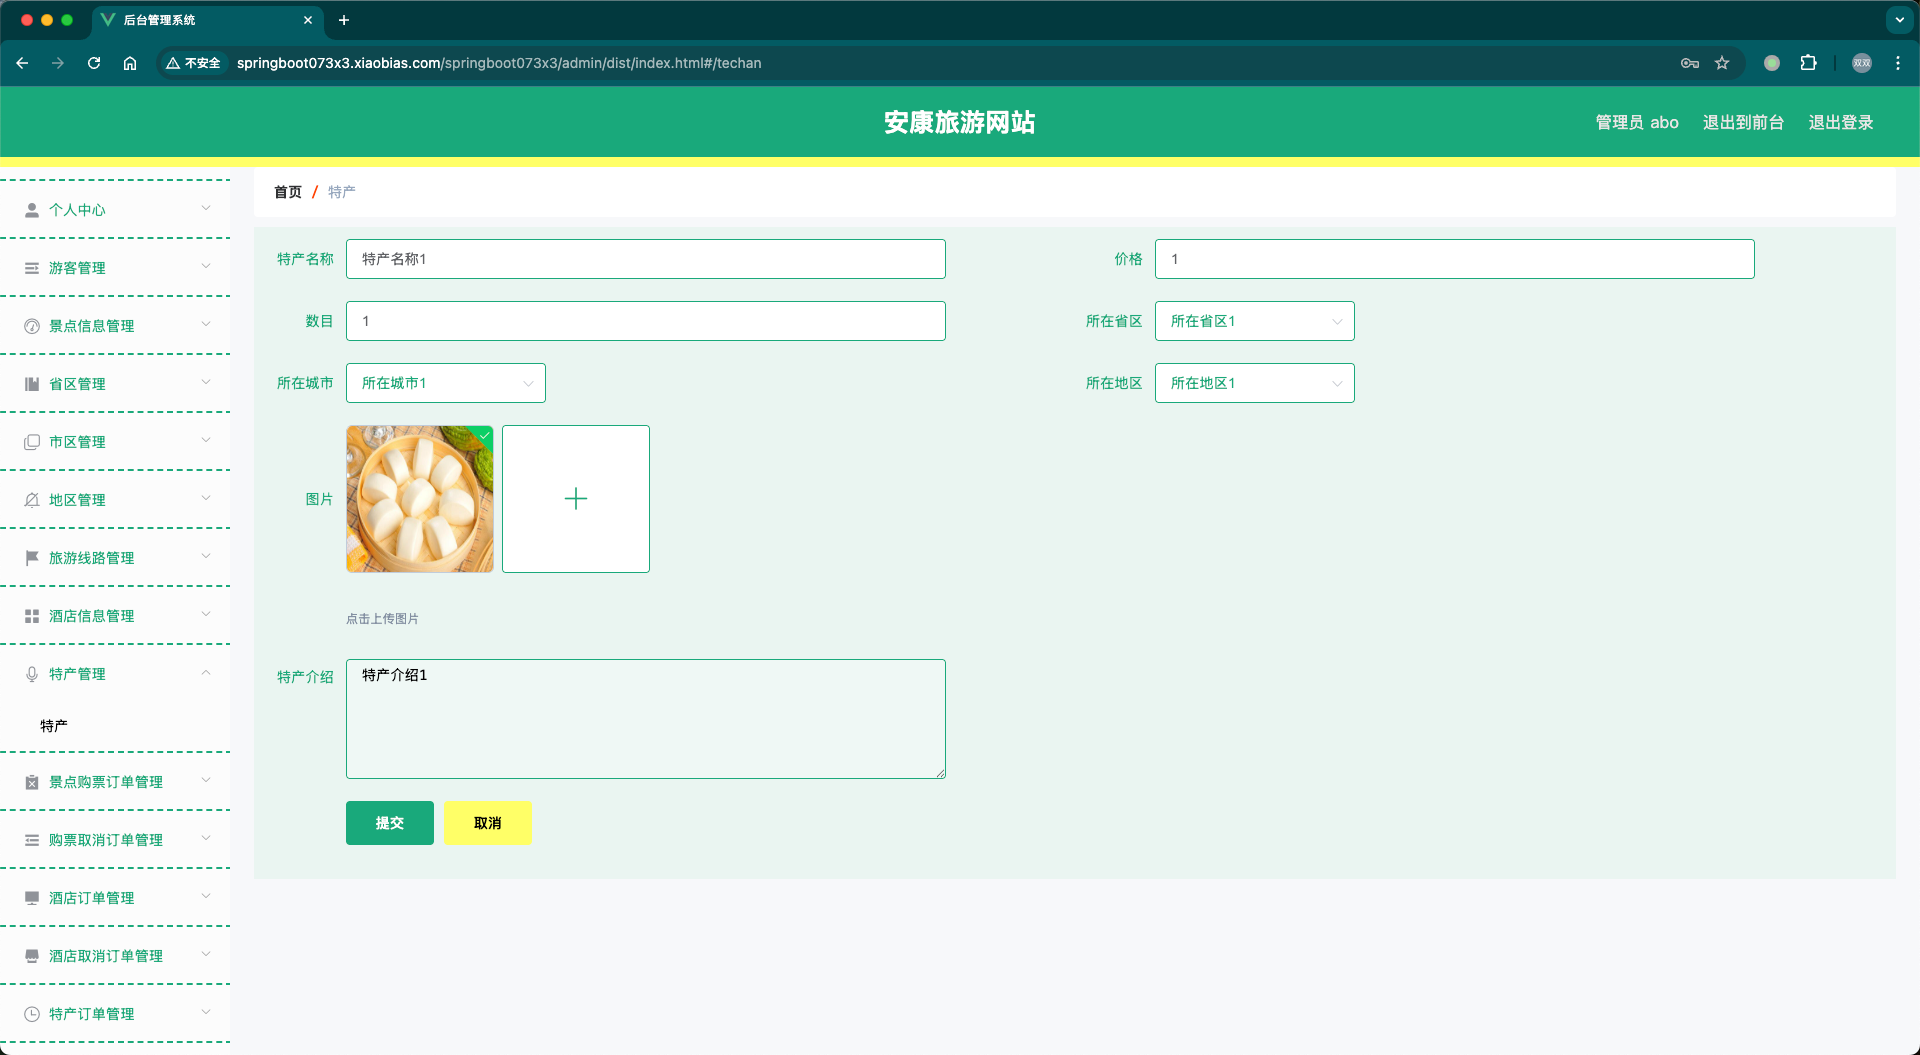Click the 酒店取消订单管理 icon
Screen dimensions: 1920x1055
32,956
